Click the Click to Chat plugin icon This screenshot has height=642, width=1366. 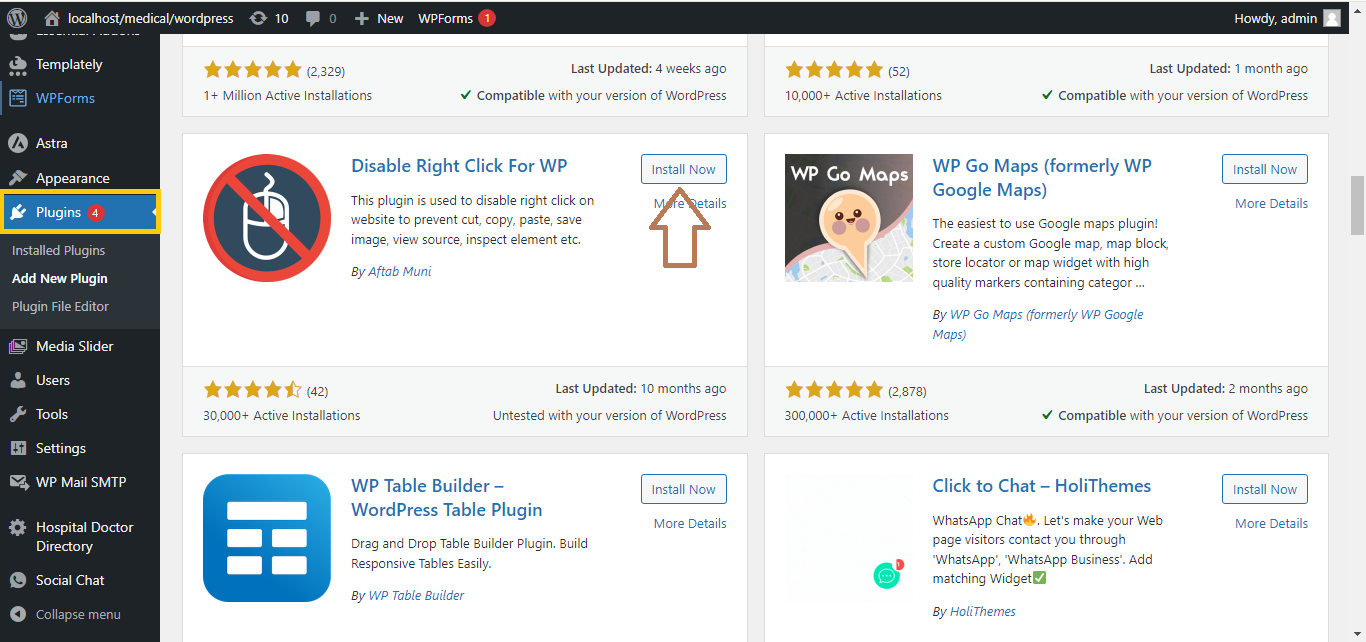pyautogui.click(x=848, y=538)
